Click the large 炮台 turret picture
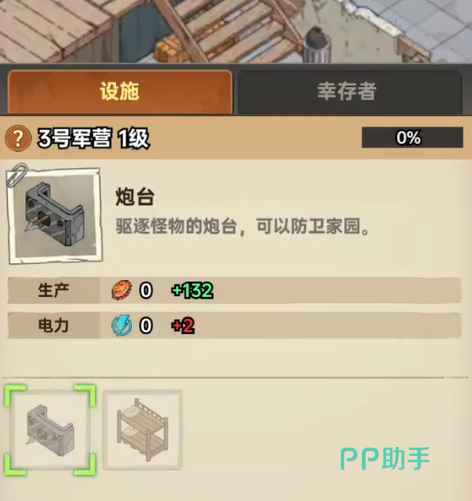 tap(55, 216)
